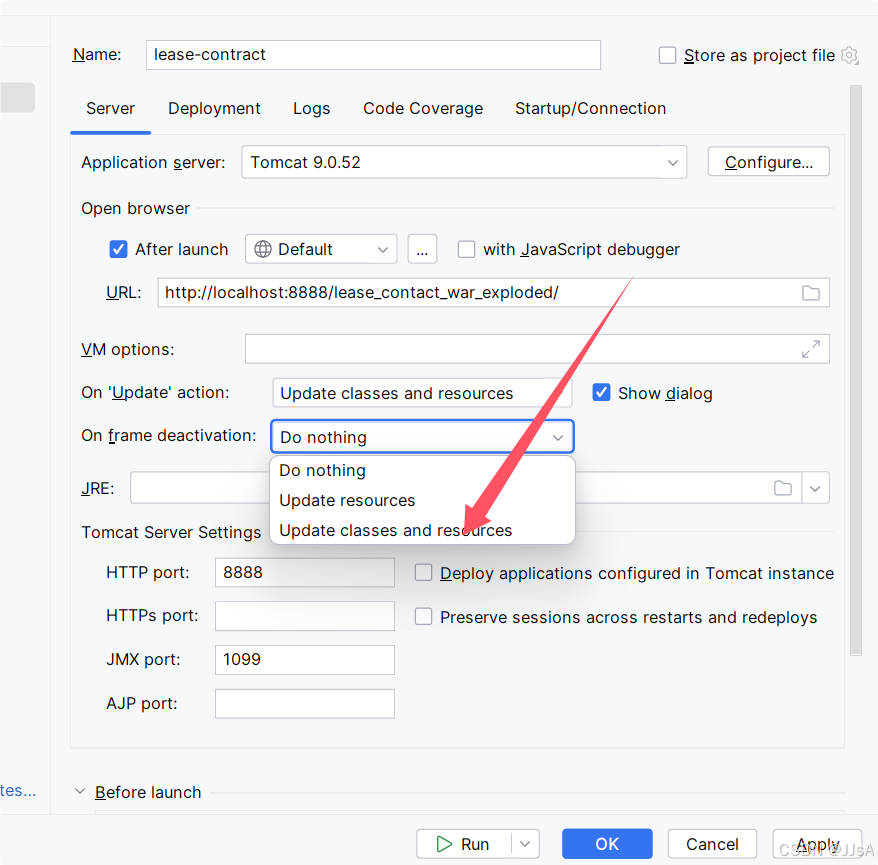This screenshot has height=865, width=878.
Task: Click the green Run play icon
Action: point(444,844)
